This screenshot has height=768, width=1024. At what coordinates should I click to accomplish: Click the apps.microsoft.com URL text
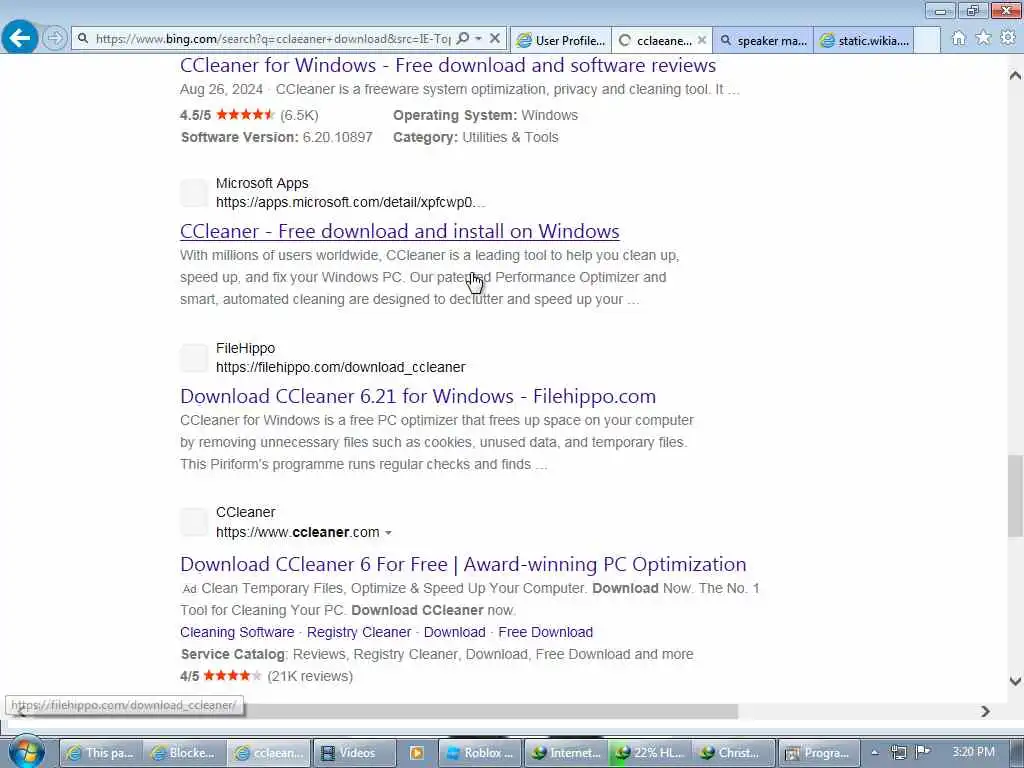[351, 202]
